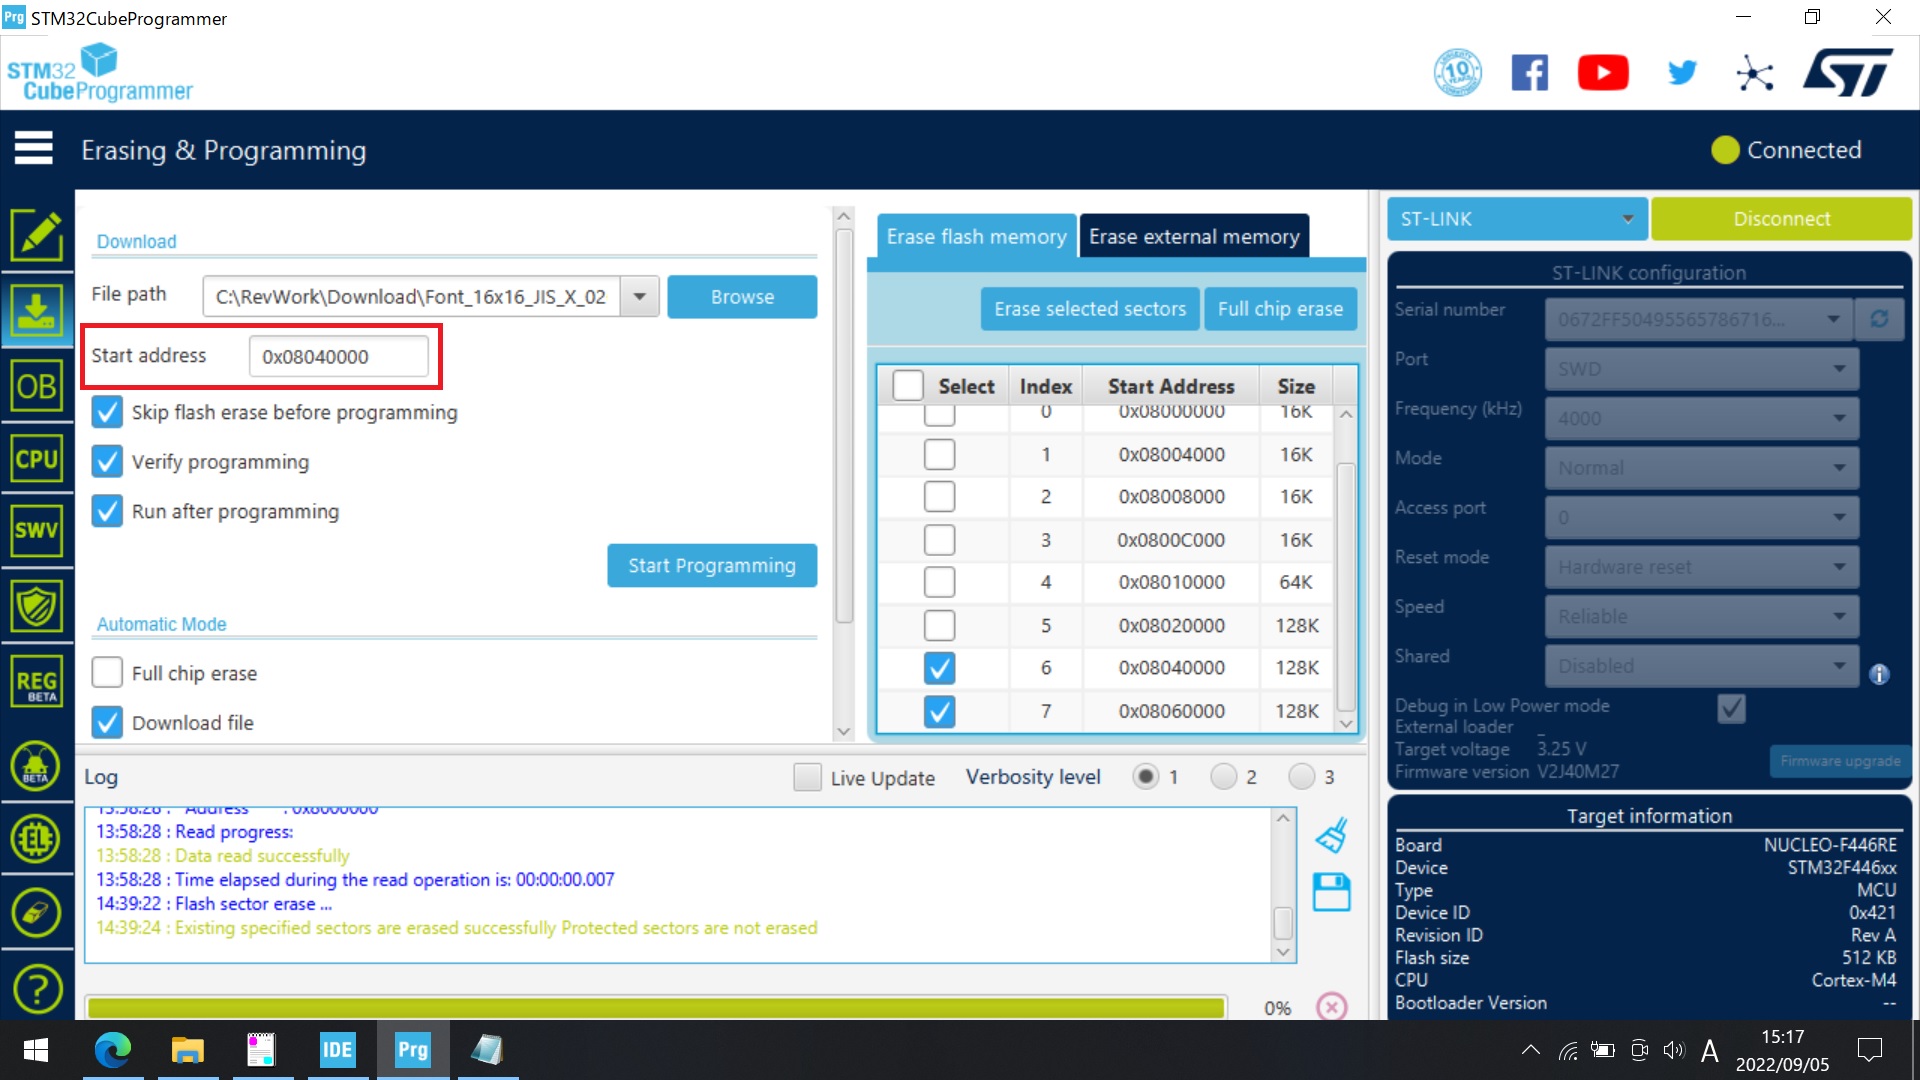1920x1080 pixels.
Task: Click the 10 years anniversary badge
Action: 1458,72
